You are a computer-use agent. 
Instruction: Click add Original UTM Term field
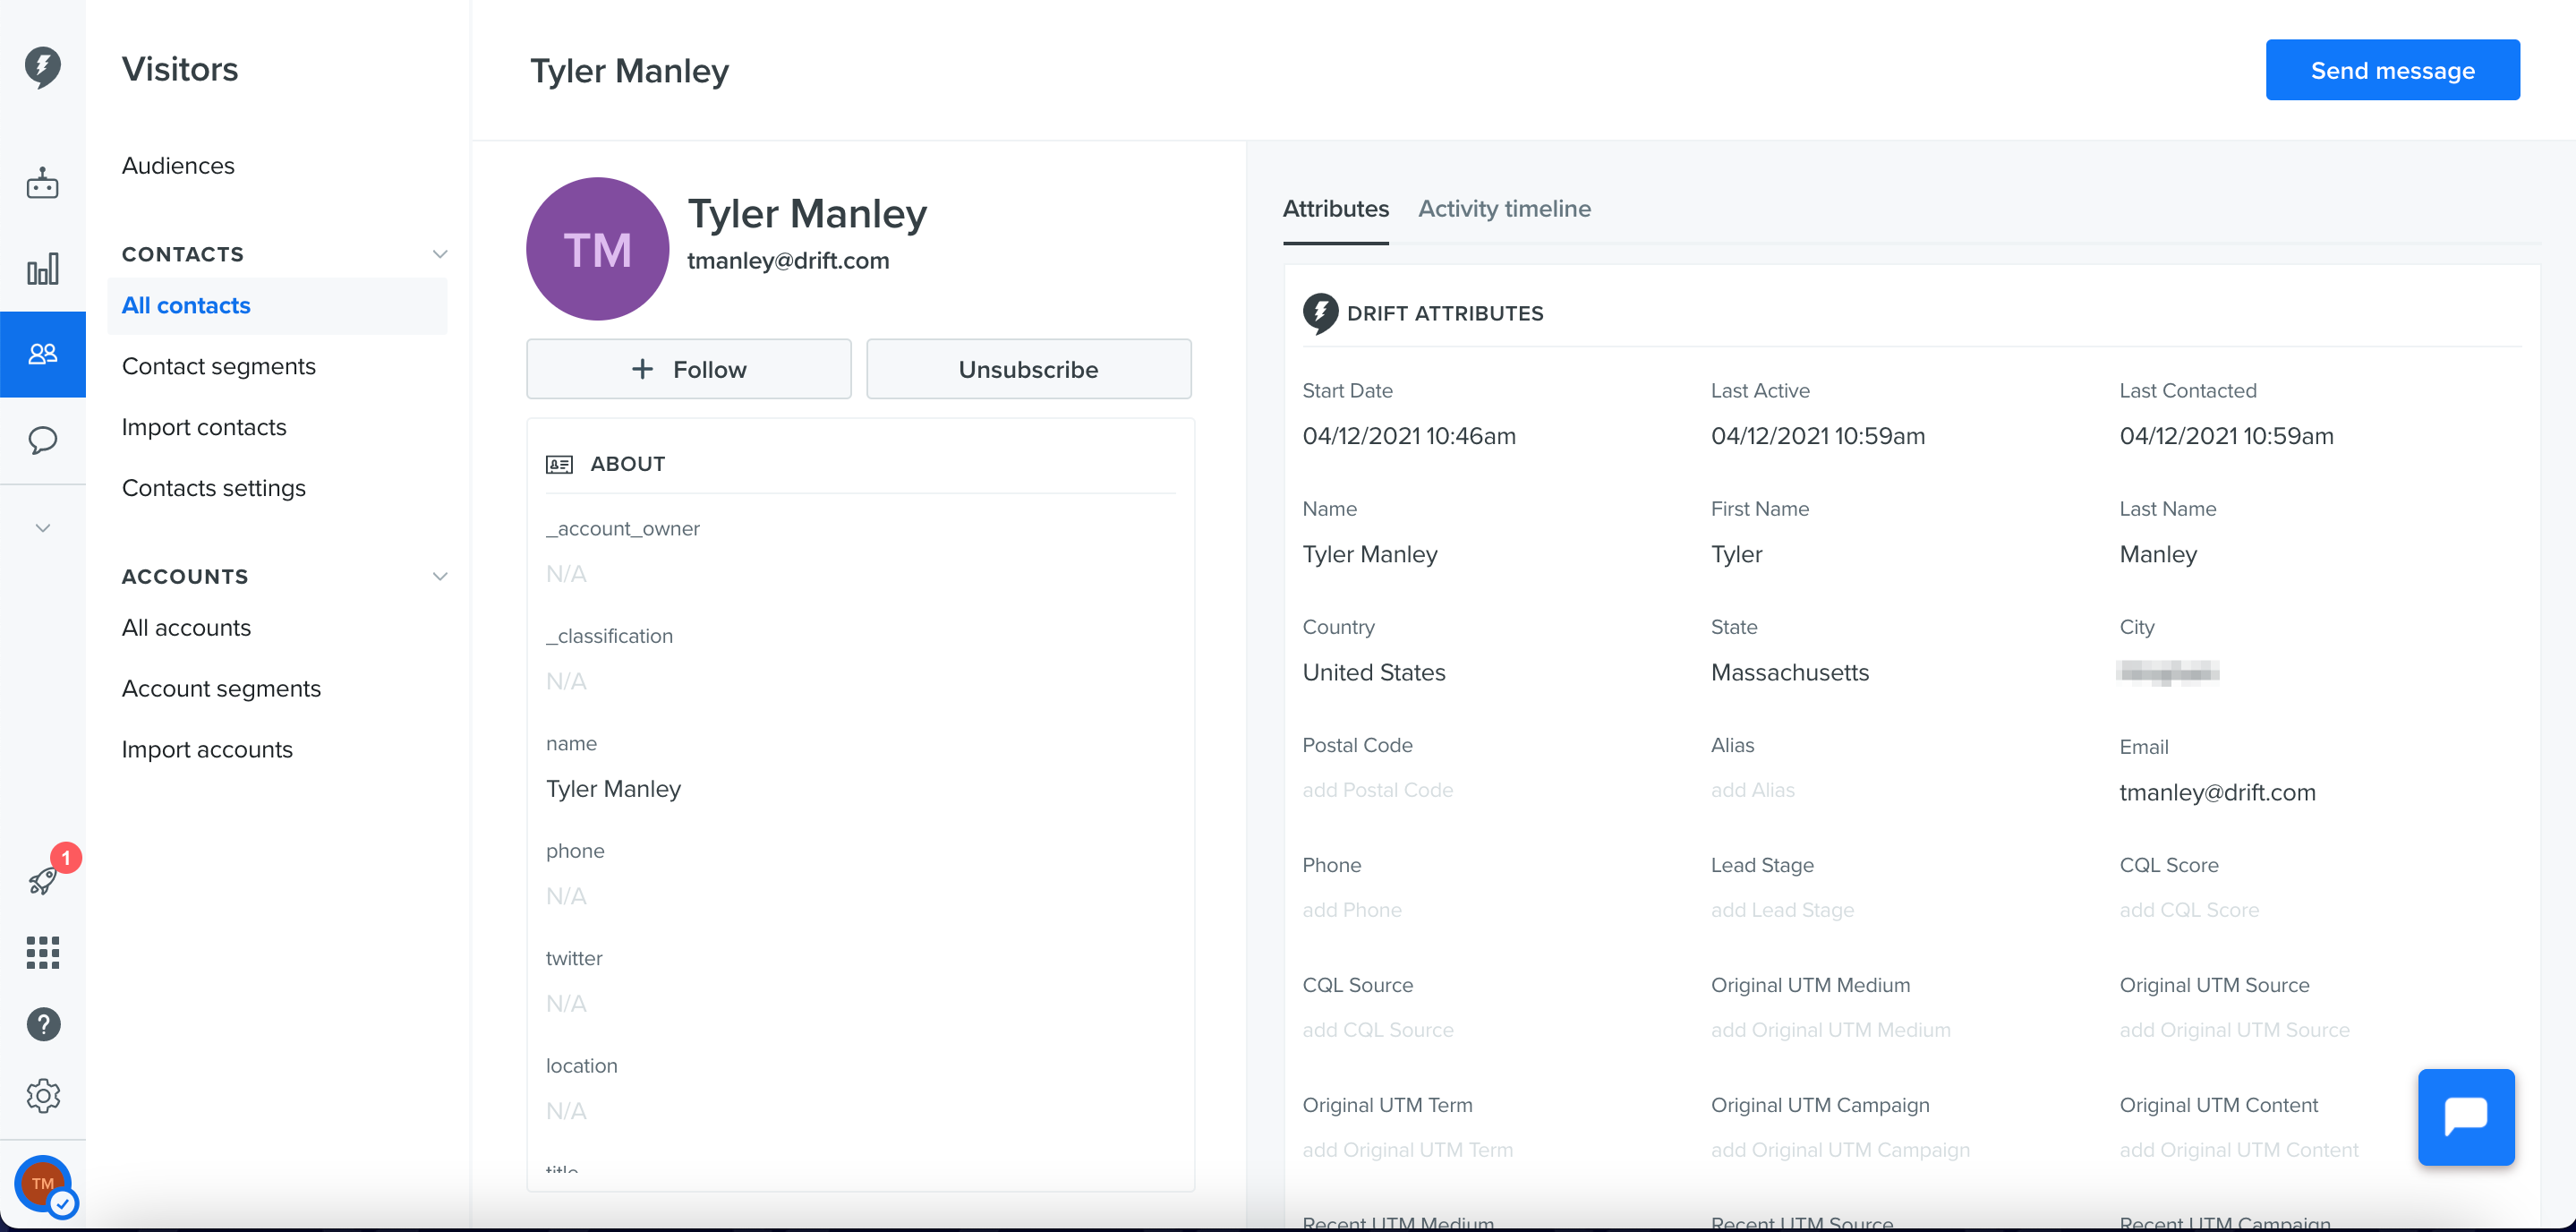point(1407,1150)
